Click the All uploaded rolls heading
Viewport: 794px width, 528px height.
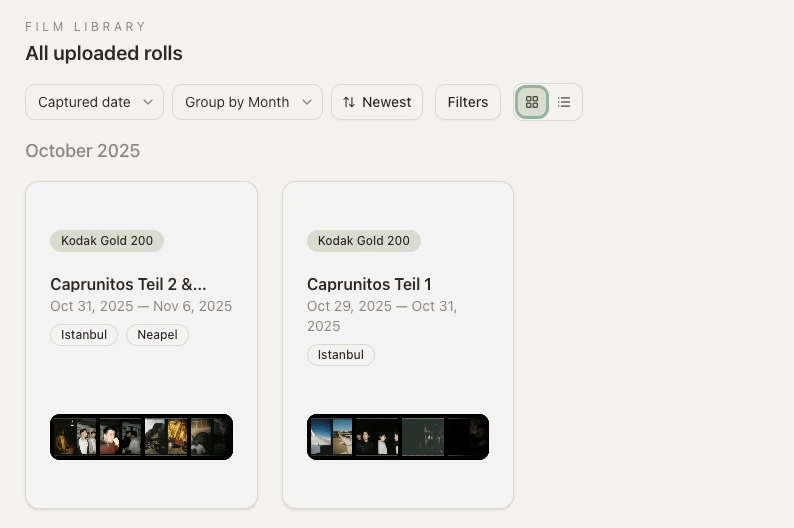click(x=104, y=53)
